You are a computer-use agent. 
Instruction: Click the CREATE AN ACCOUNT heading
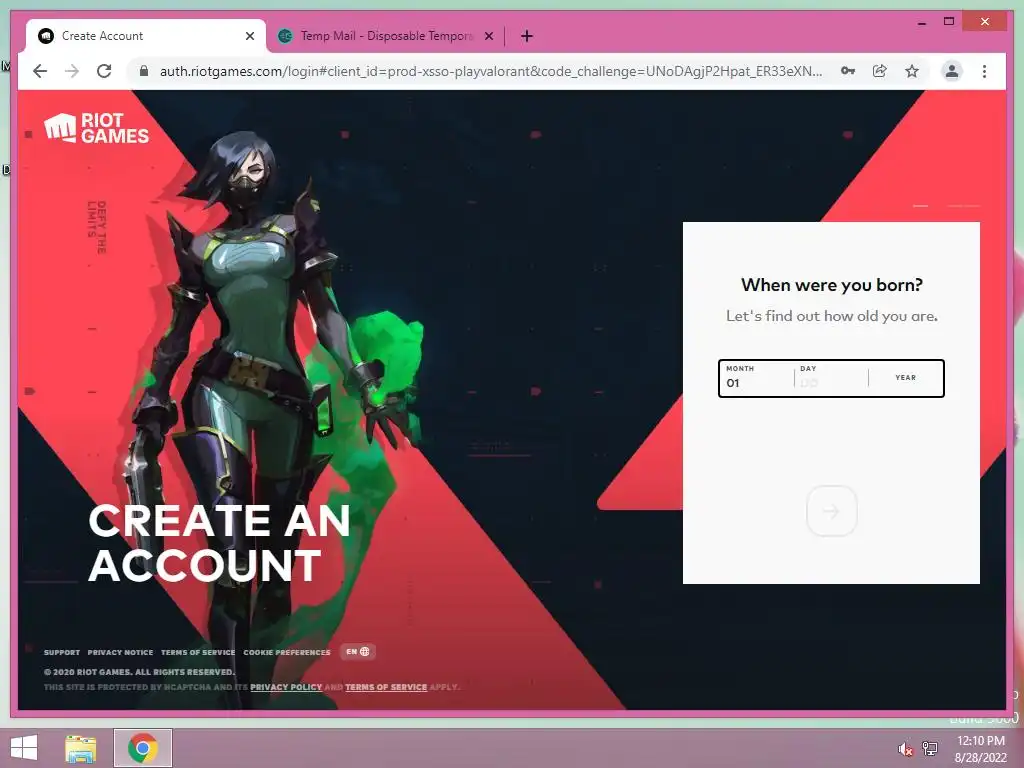219,543
